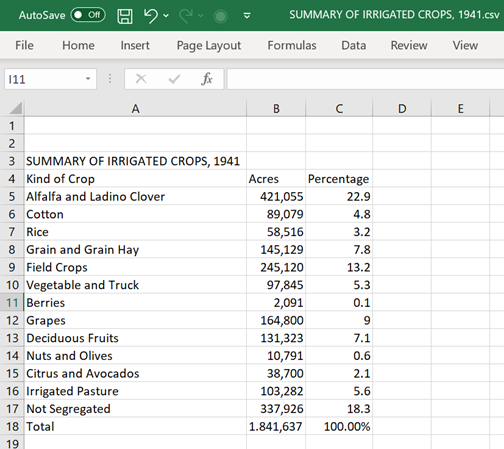Click the 100.00% total percentage cell

(339, 426)
